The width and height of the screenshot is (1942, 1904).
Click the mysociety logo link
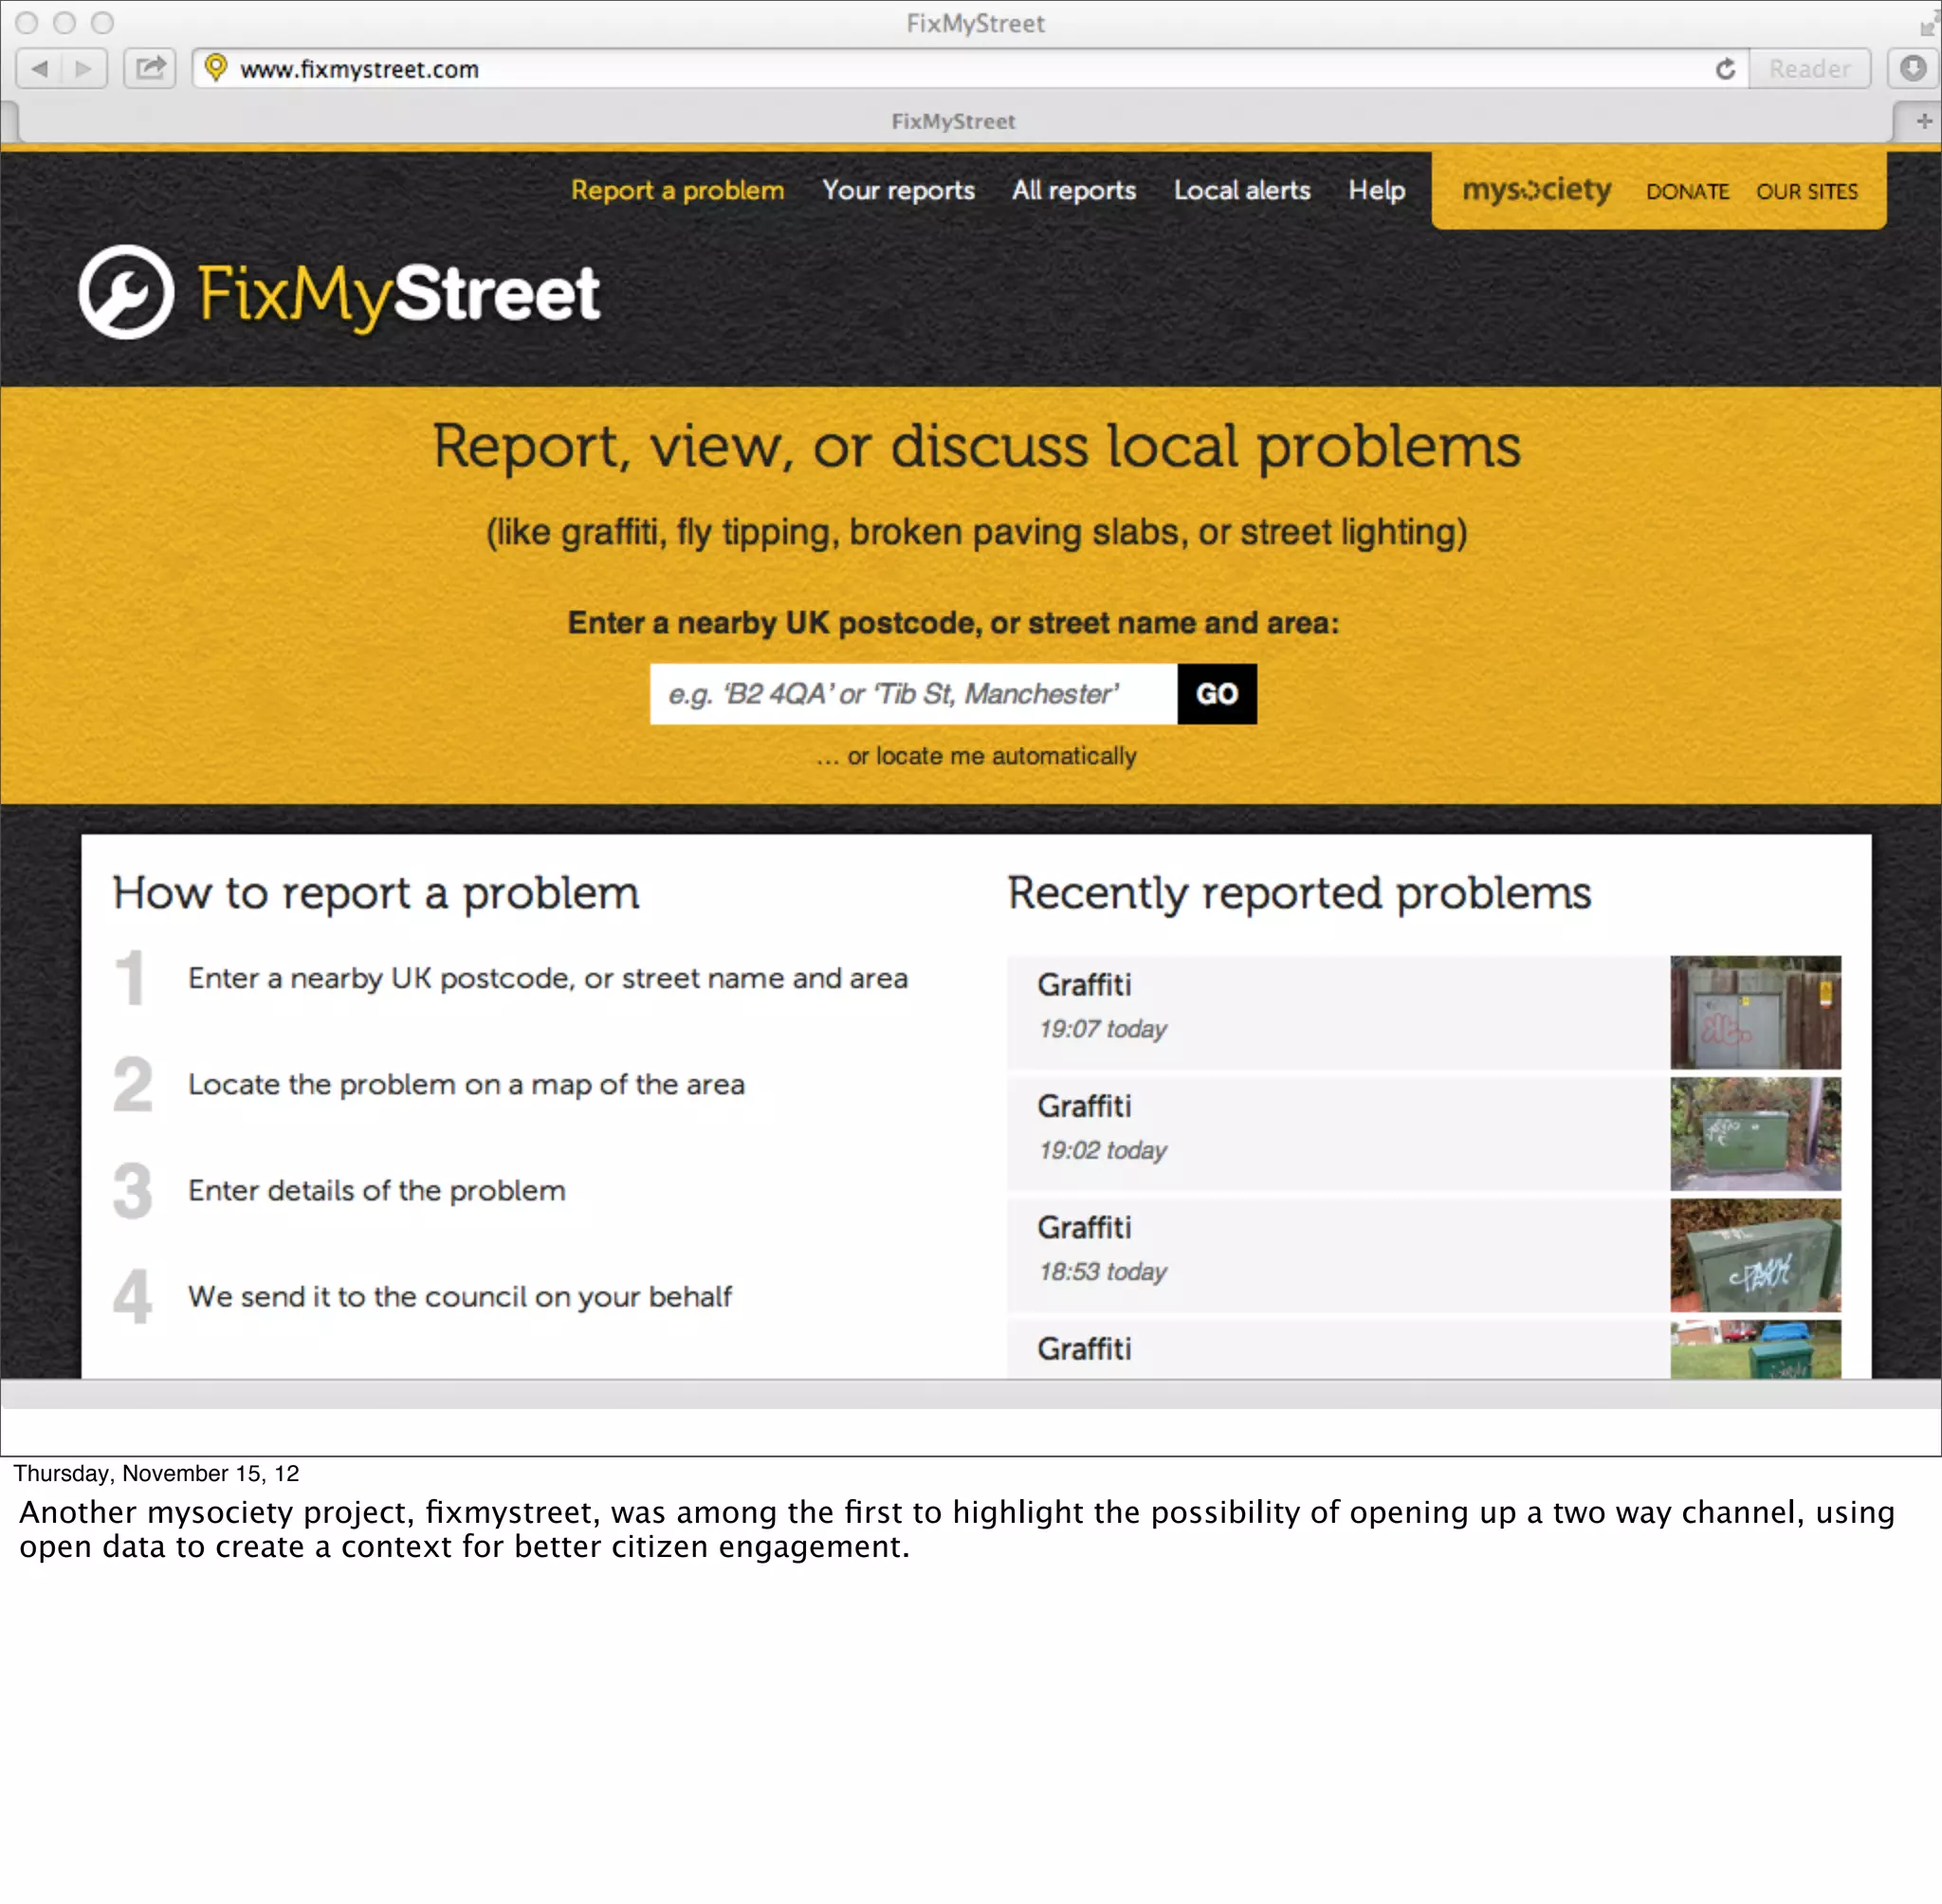point(1537,189)
